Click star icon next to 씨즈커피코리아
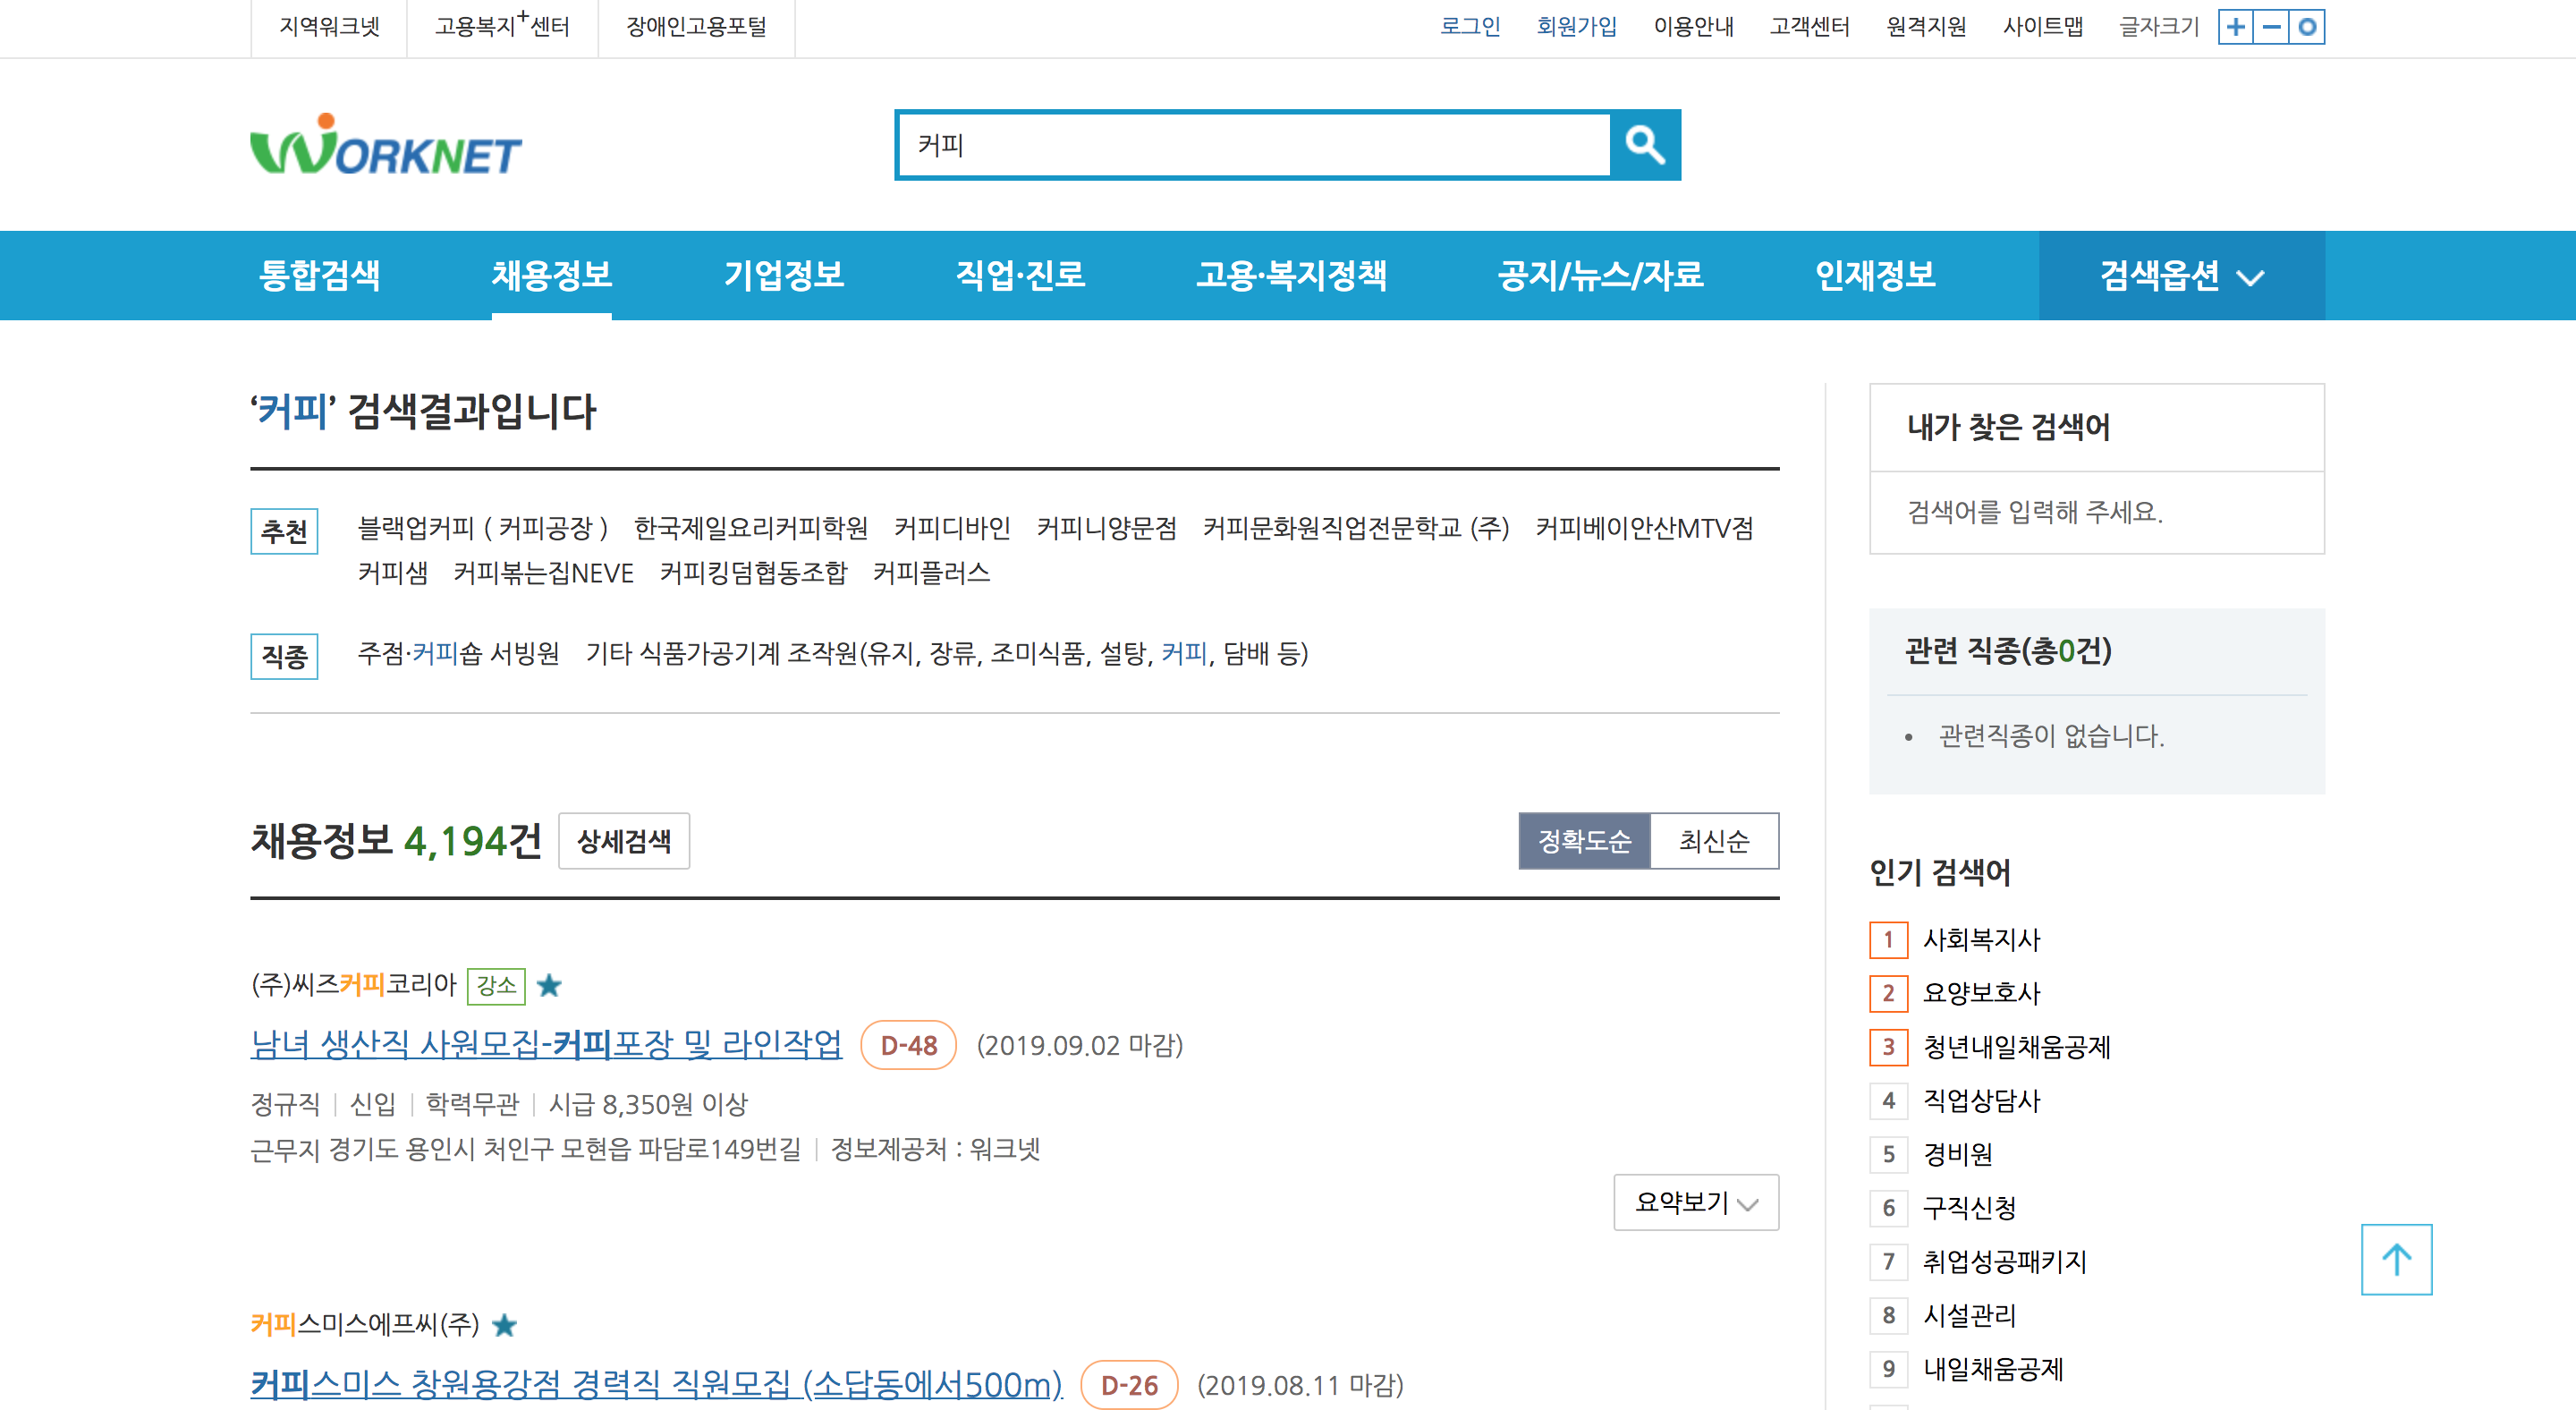This screenshot has width=2576, height=1410. 549,985
